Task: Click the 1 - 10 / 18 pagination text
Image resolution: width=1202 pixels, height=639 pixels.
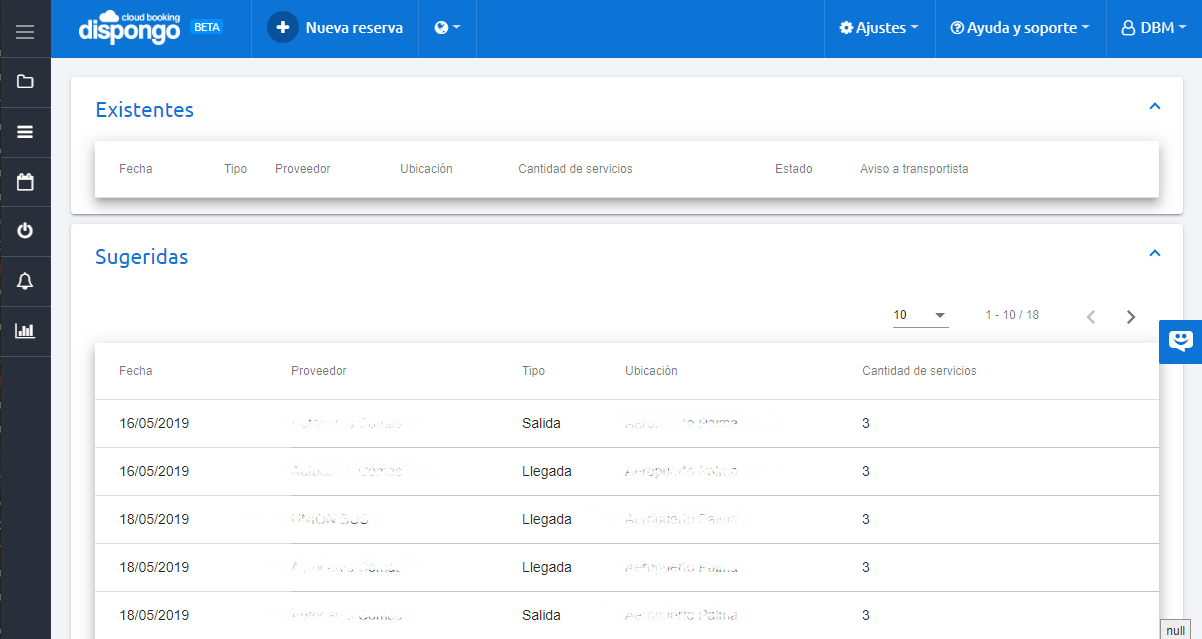Action: [1012, 315]
